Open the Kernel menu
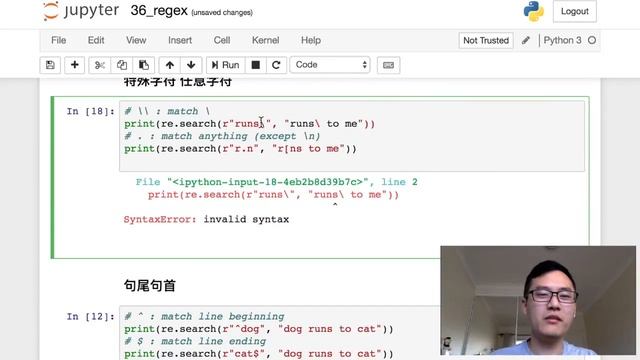 (x=265, y=40)
